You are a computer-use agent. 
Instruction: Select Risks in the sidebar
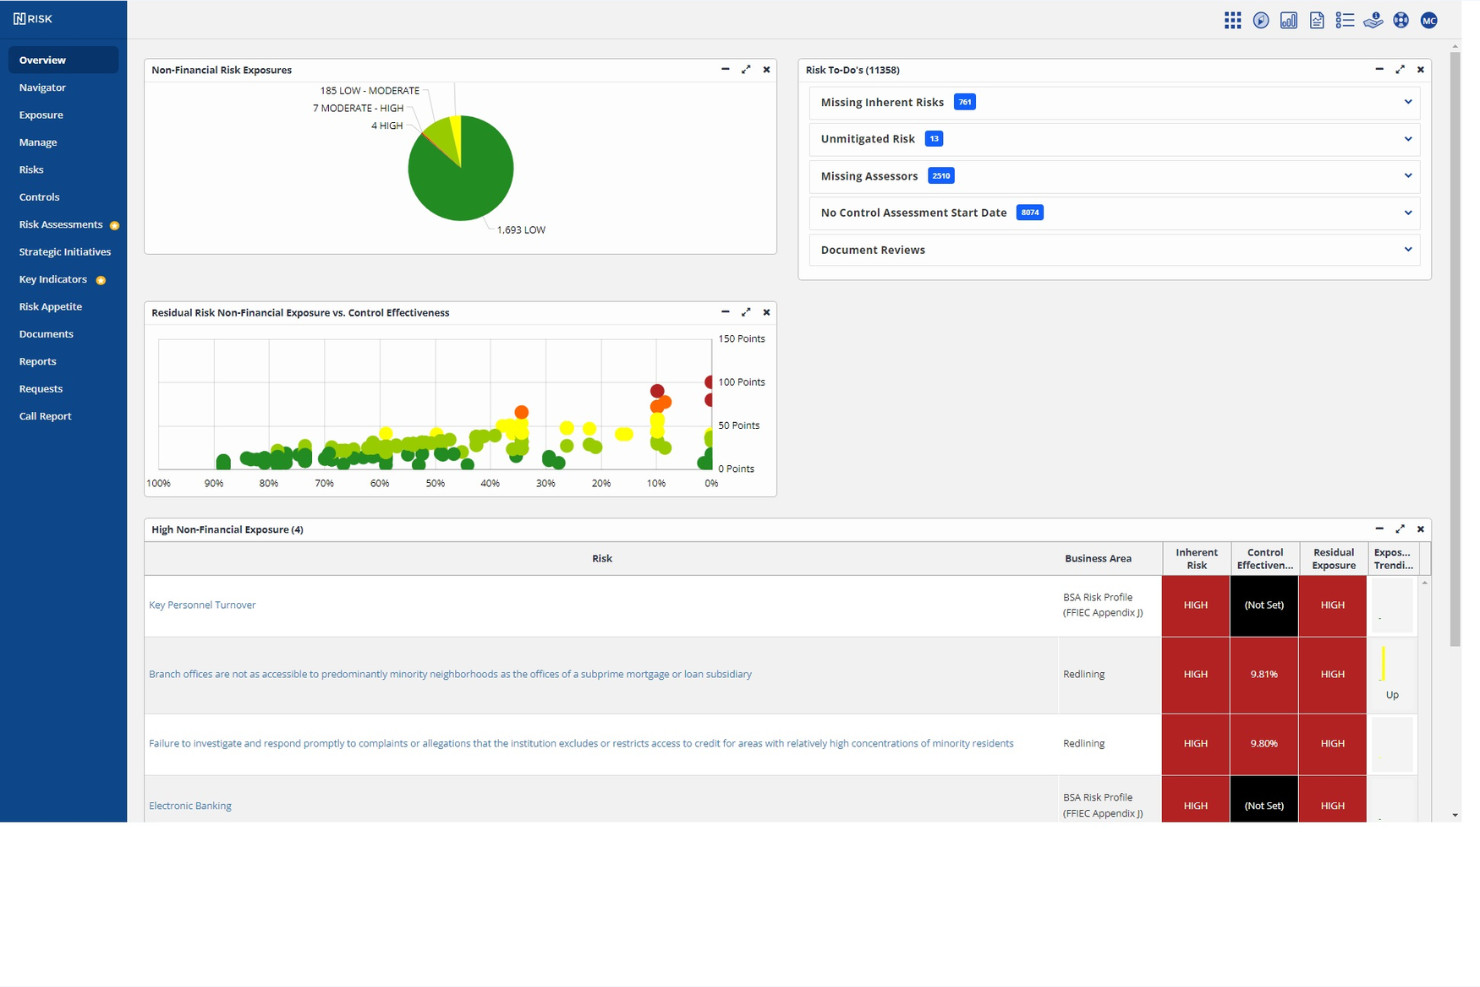click(x=31, y=169)
